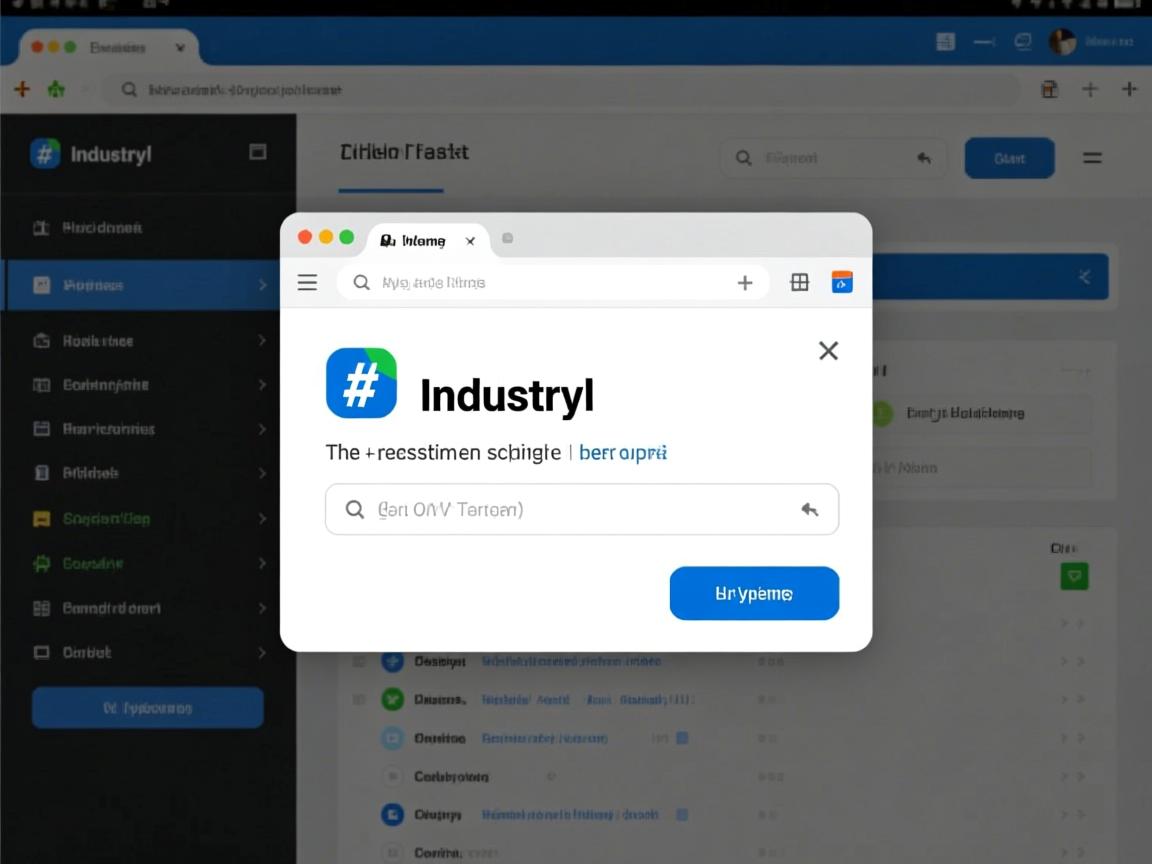Select the Omtet item in sidebar
1152x864 pixels.
coord(147,652)
